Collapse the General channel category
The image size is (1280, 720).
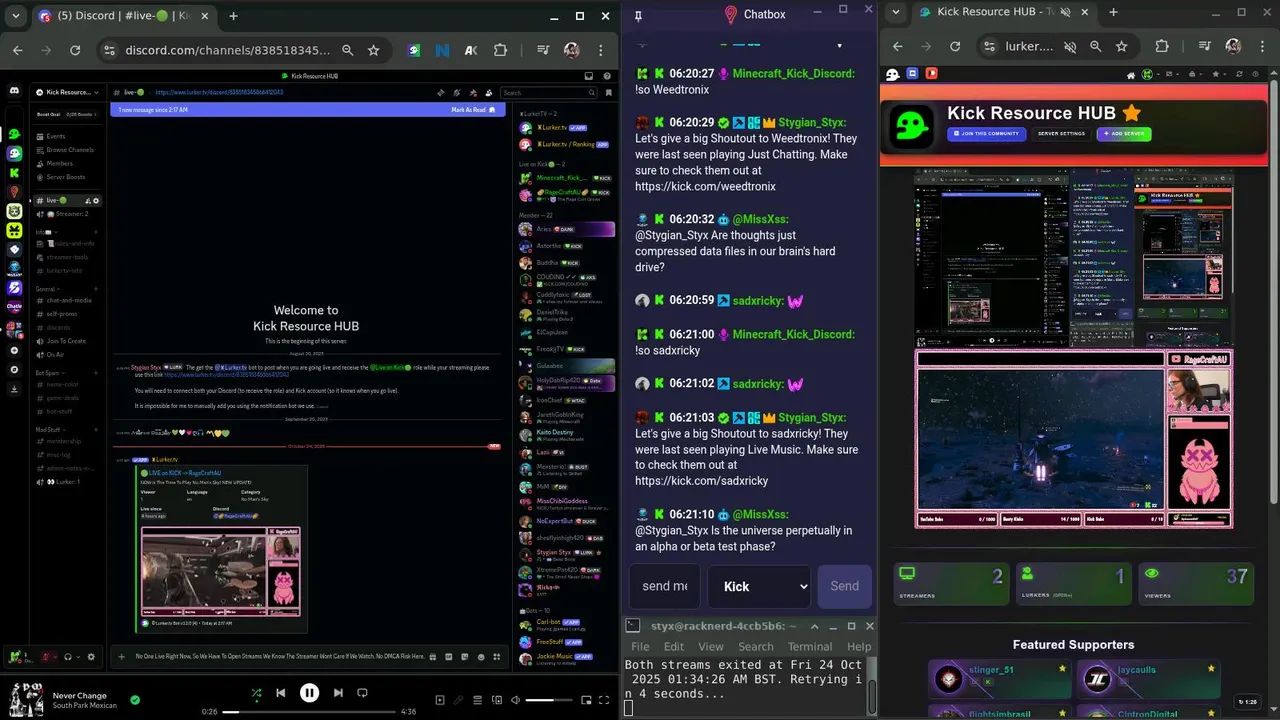[49, 289]
